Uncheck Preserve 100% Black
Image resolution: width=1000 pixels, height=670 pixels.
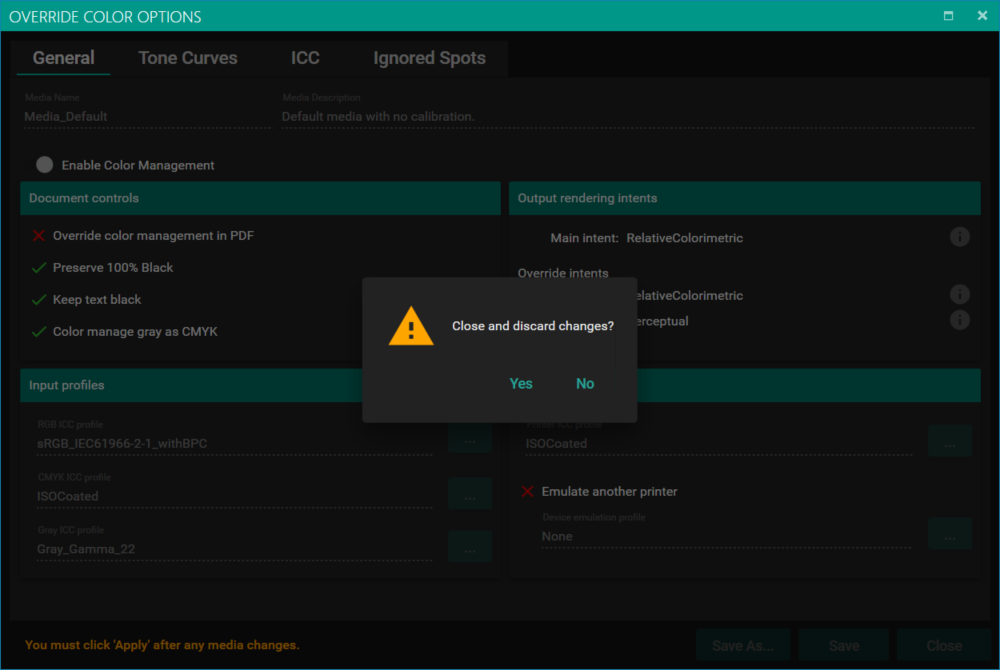(39, 268)
